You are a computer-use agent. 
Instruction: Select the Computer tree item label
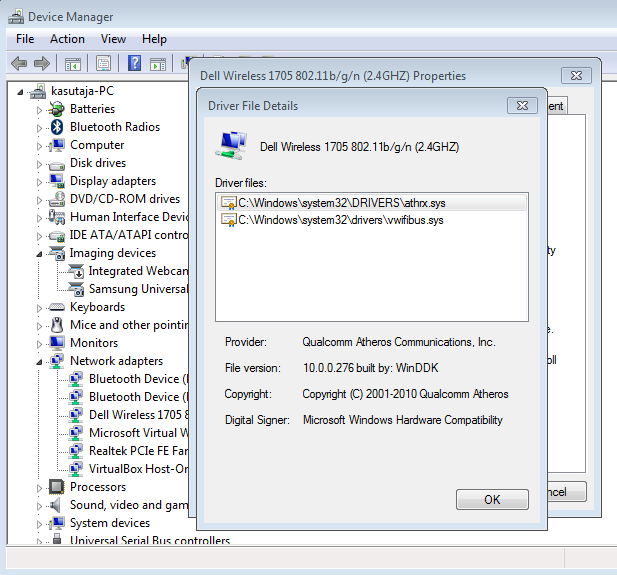(x=97, y=145)
